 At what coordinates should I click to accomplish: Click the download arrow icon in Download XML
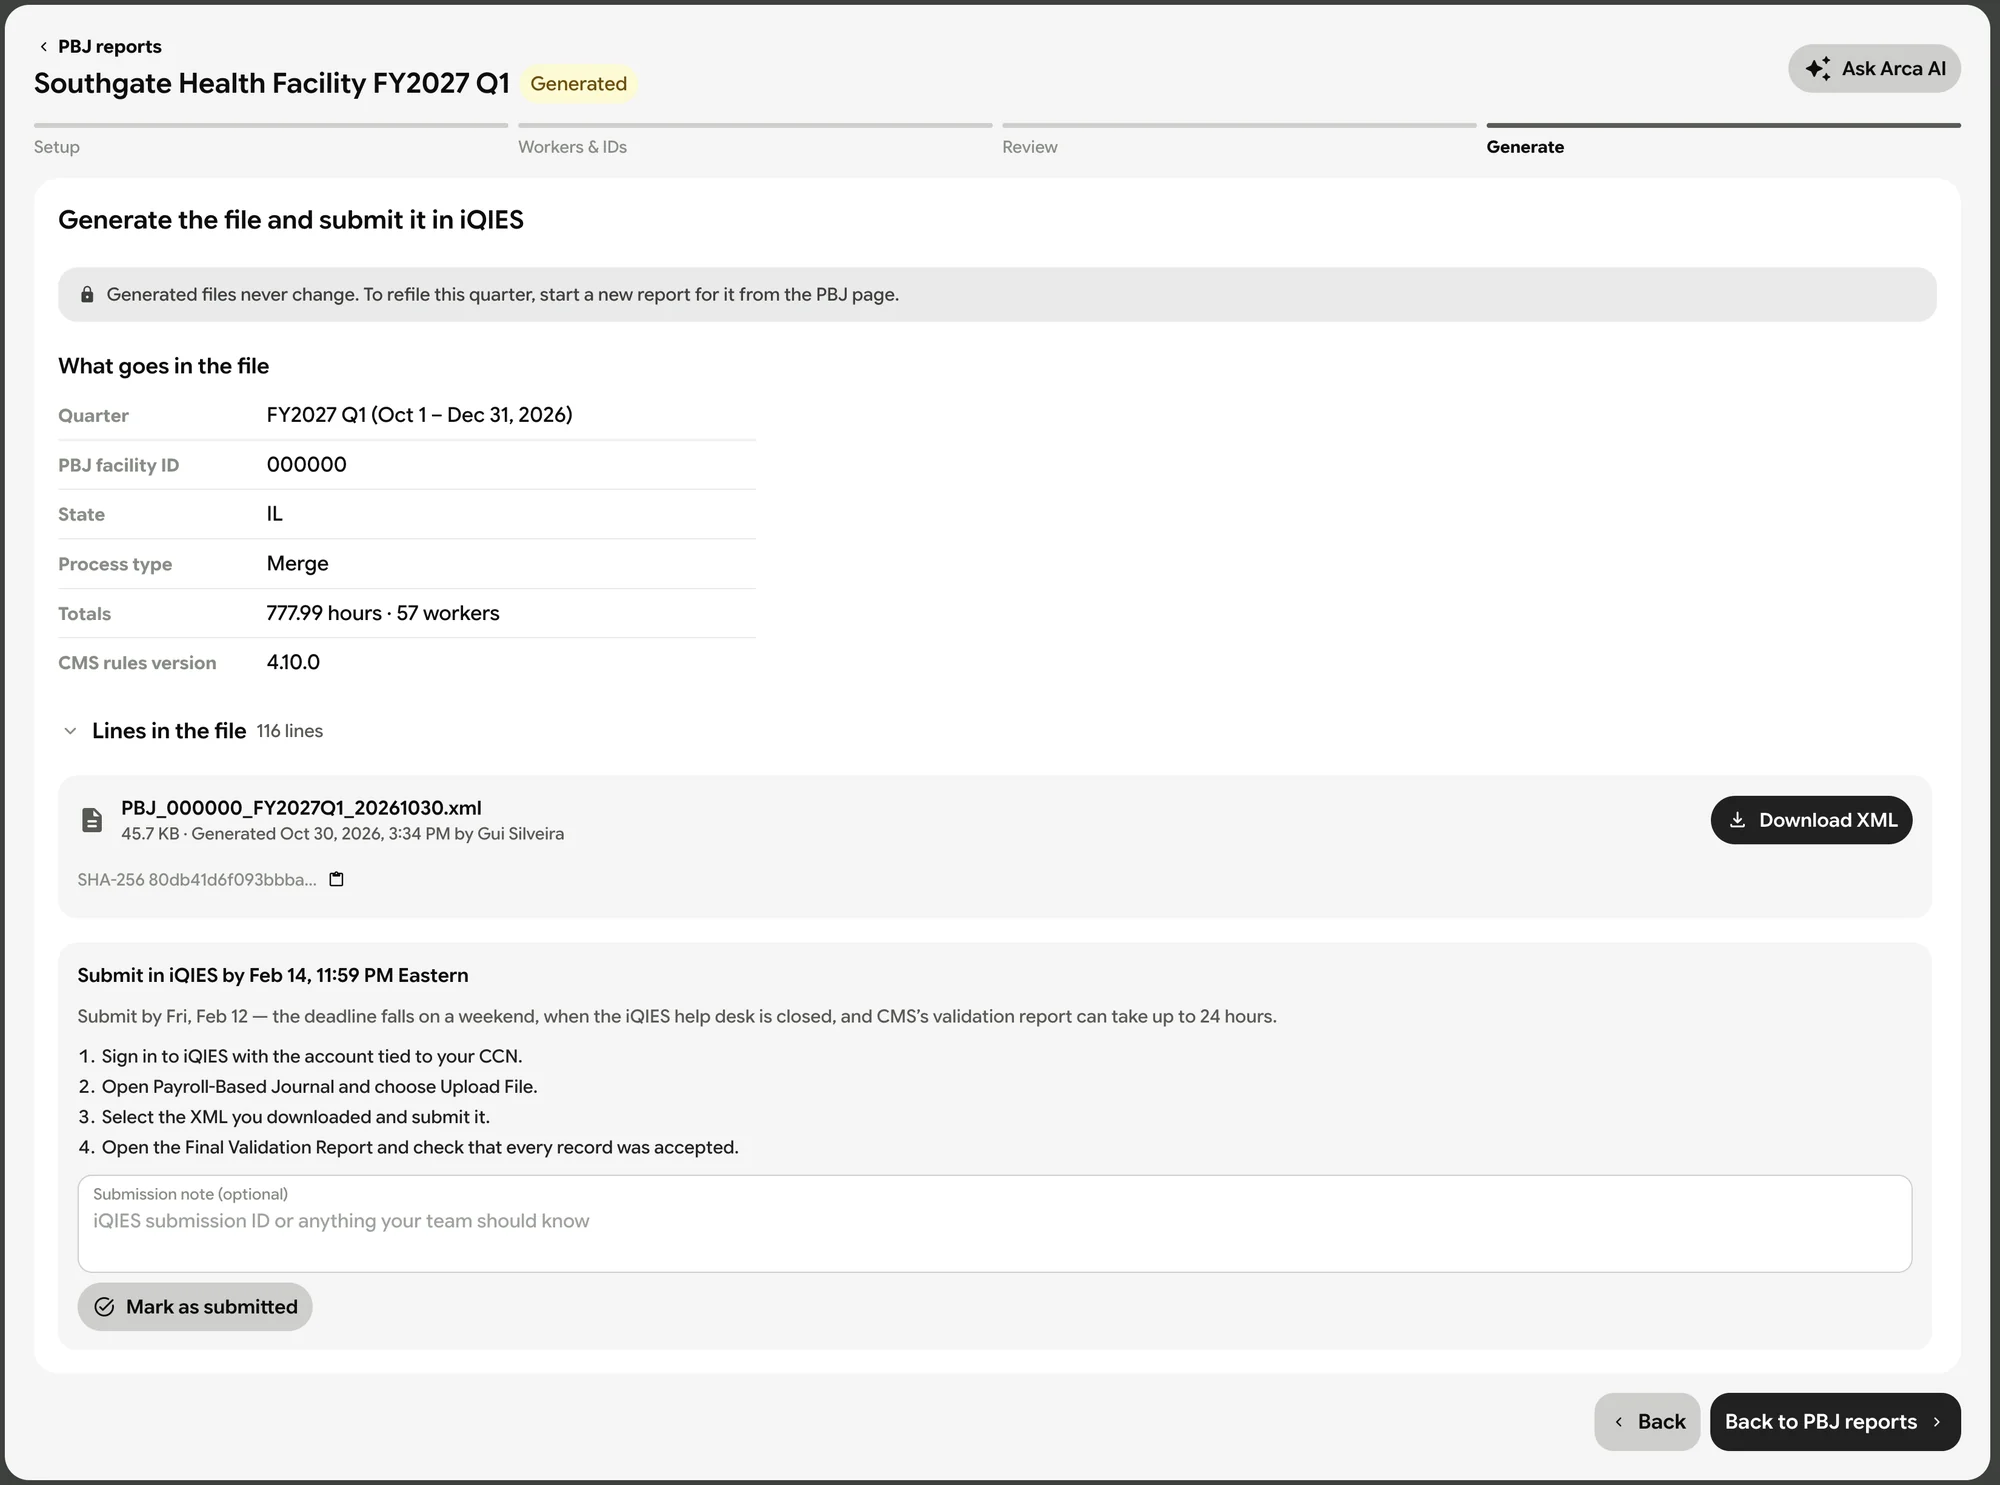[x=1738, y=820]
